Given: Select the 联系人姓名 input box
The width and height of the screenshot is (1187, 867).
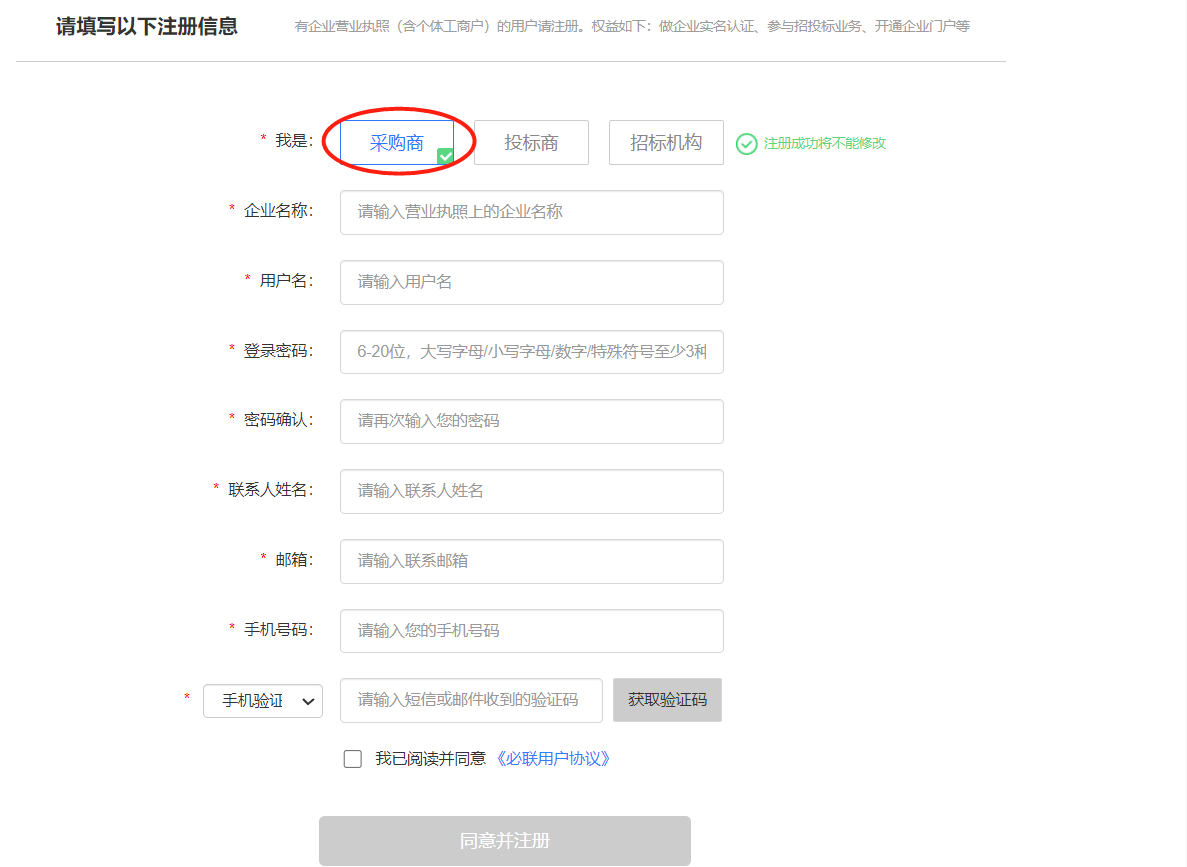Looking at the screenshot, I should point(531,491).
